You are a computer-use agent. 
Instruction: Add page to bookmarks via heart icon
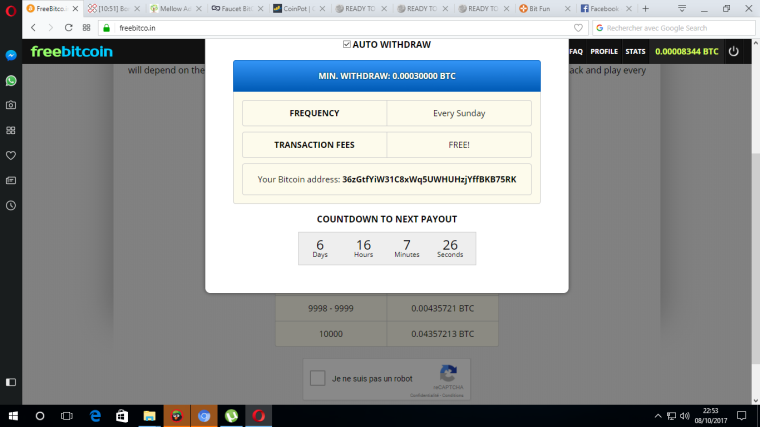tap(578, 28)
